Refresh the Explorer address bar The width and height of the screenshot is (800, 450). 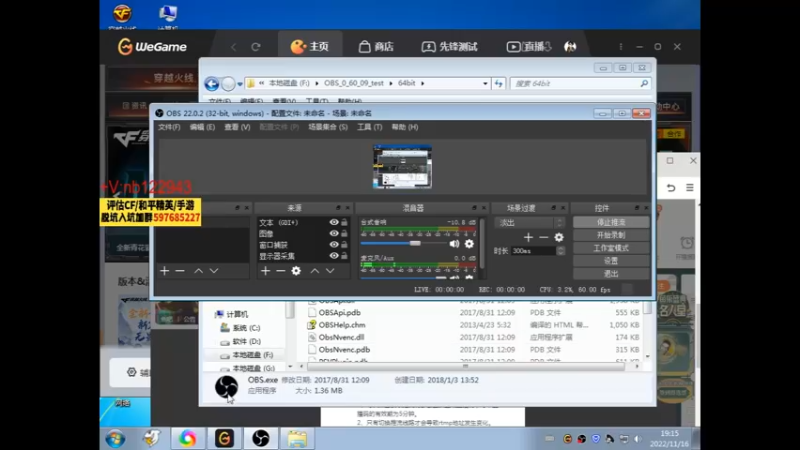tap(498, 83)
